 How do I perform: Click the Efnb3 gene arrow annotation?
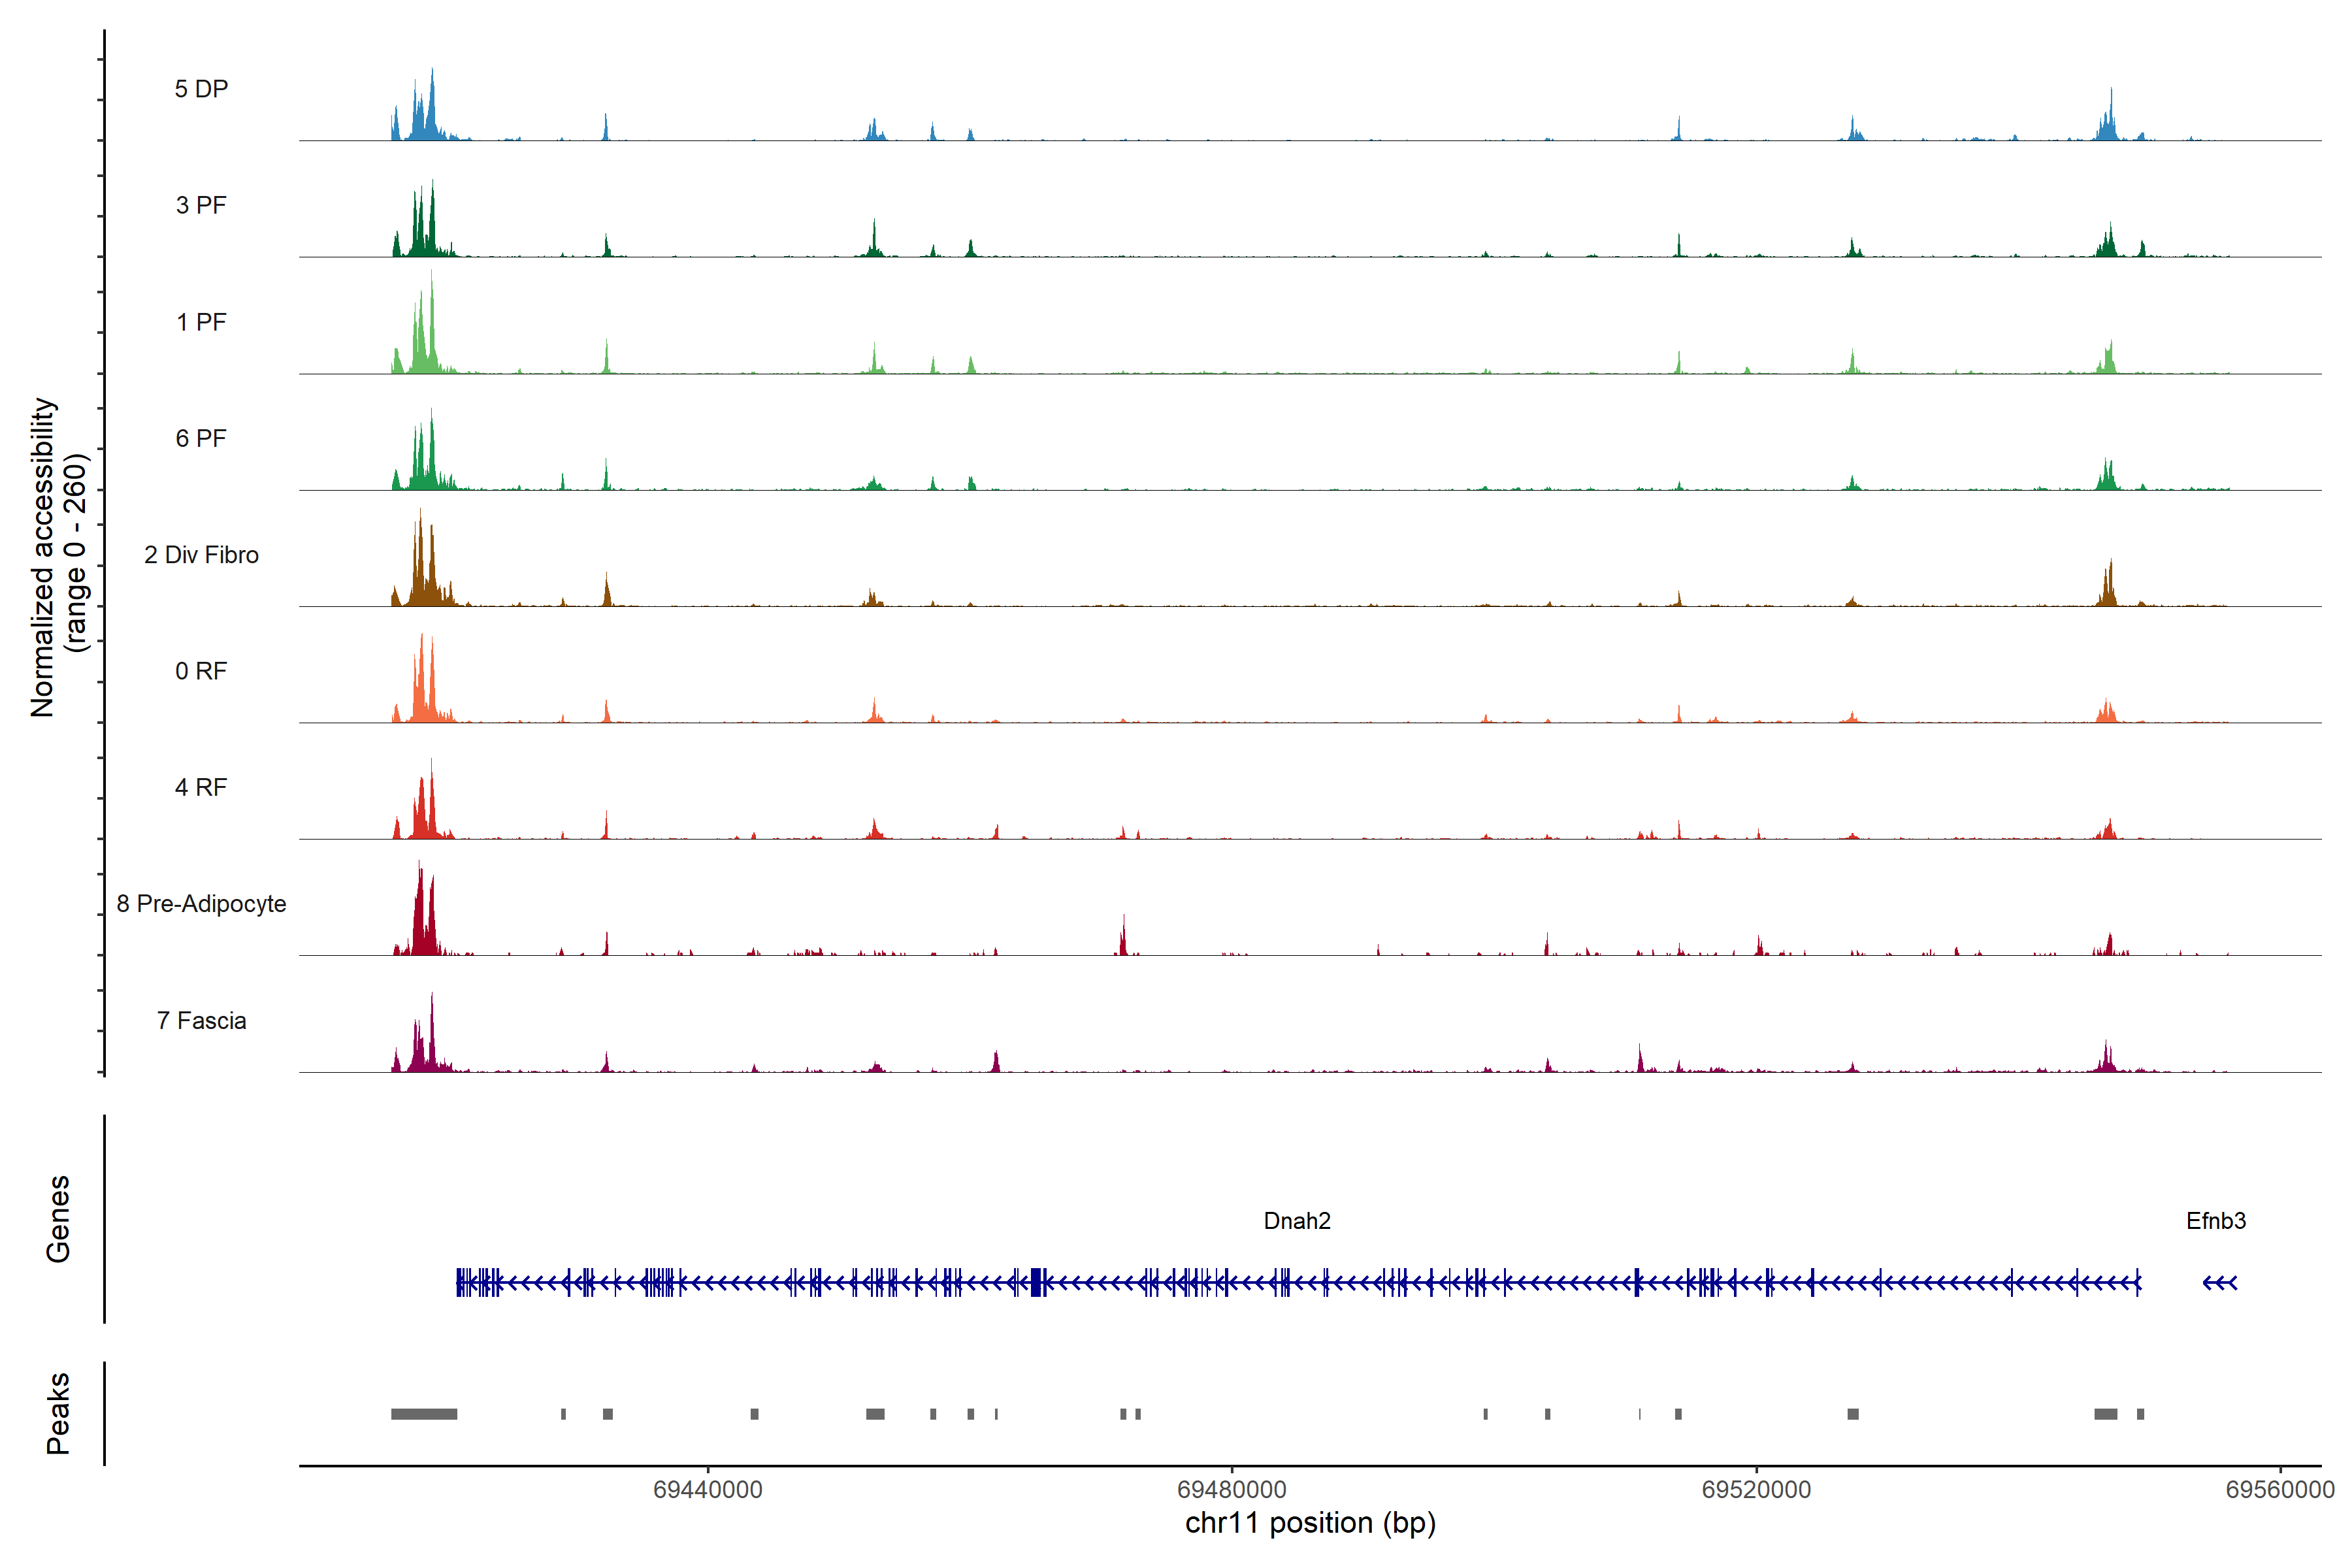point(2219,1283)
